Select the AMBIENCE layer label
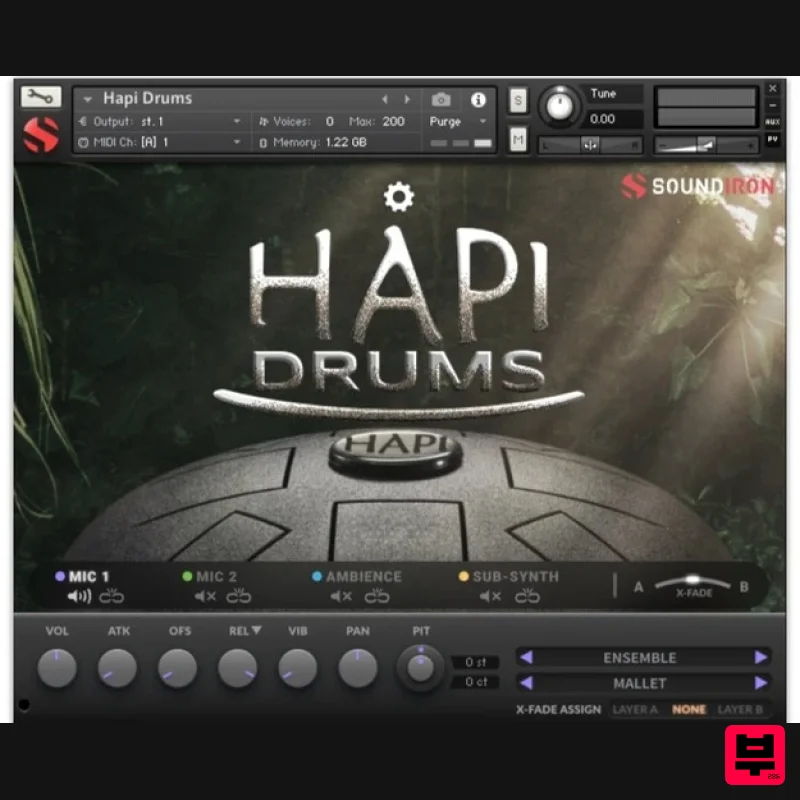 tap(364, 577)
